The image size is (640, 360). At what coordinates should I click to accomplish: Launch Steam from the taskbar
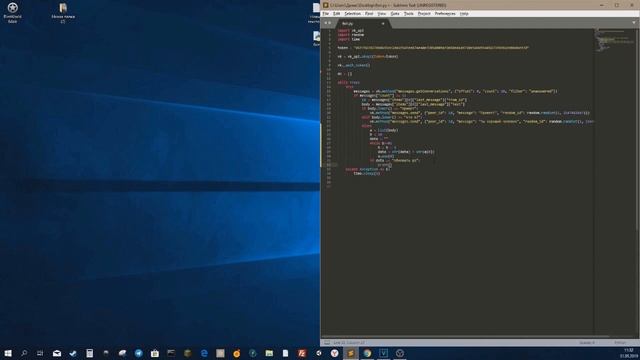click(x=73, y=353)
